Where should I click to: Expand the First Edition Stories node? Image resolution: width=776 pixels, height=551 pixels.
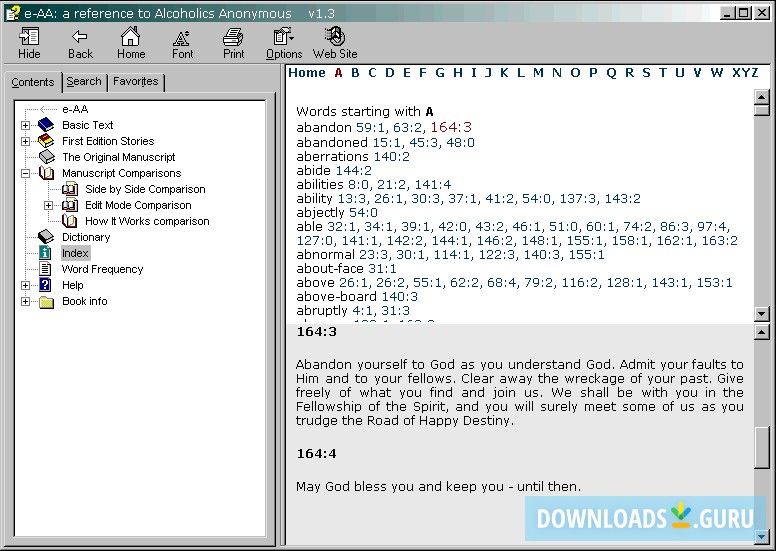pyautogui.click(x=26, y=141)
